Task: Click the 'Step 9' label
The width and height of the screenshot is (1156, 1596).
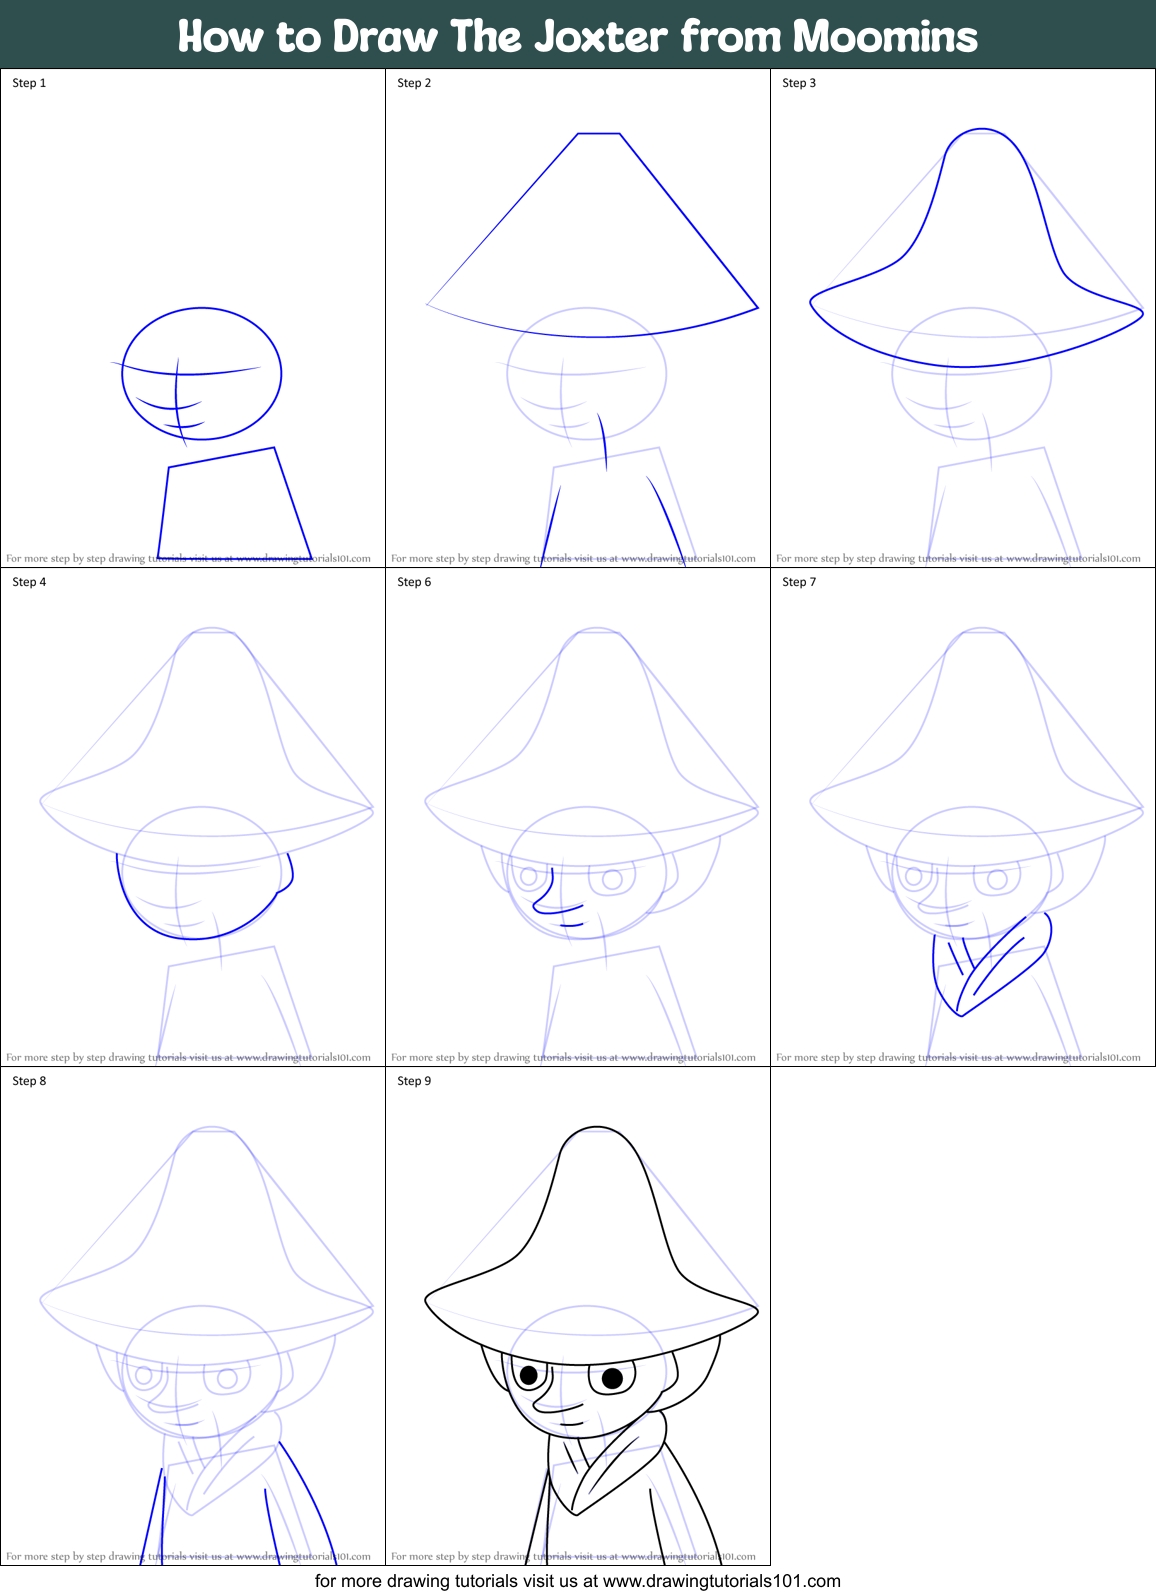Action: (x=414, y=1081)
